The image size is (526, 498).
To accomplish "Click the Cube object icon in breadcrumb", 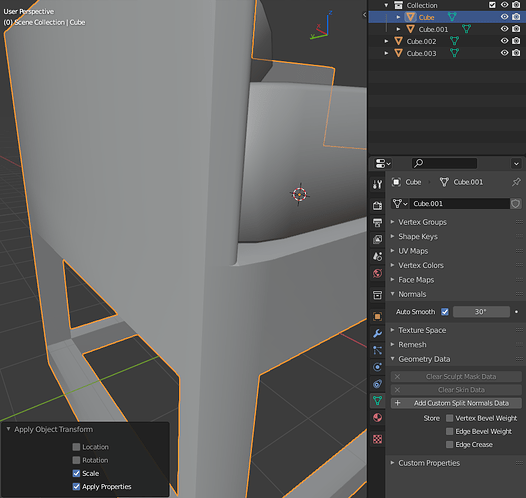I will (x=396, y=182).
